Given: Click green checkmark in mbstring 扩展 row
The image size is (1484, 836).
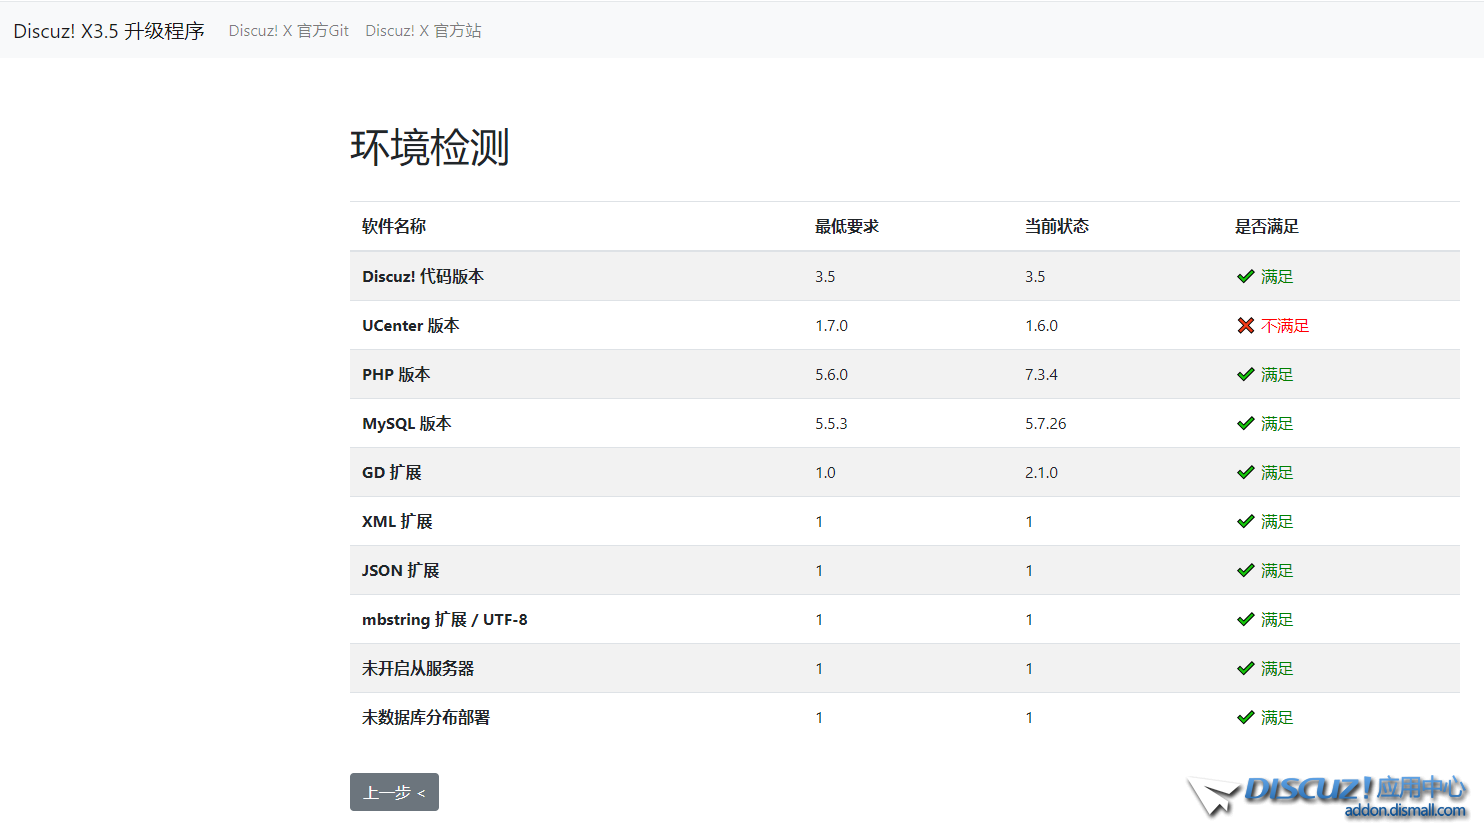Looking at the screenshot, I should (x=1245, y=619).
